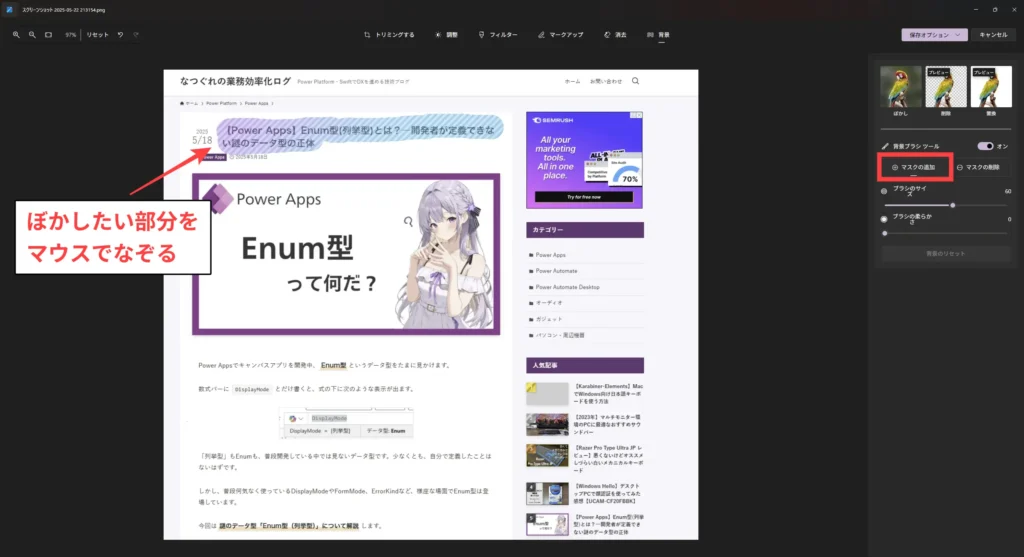Open the 保存オプション dropdown
The width and height of the screenshot is (1024, 557).
(x=935, y=35)
